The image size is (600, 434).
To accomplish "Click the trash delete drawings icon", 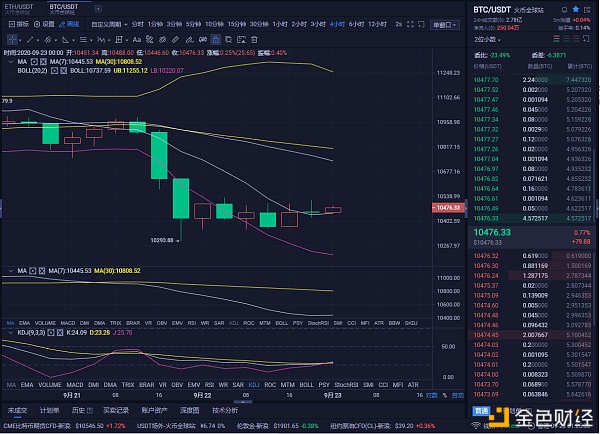I will [254, 39].
